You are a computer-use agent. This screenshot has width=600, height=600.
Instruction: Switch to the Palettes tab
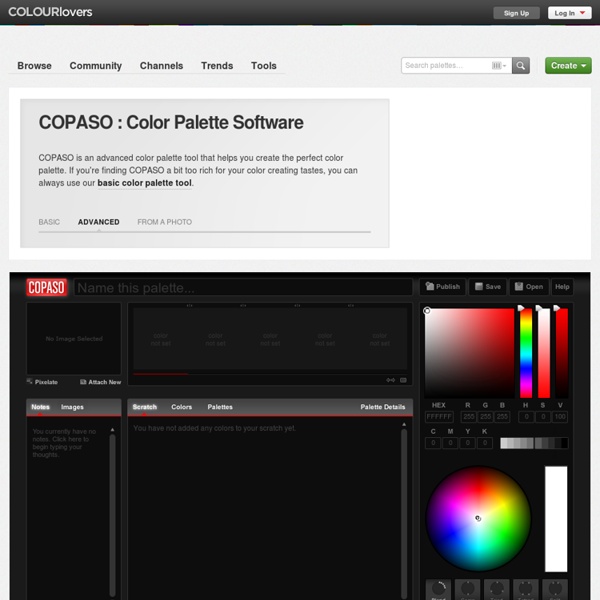220,407
